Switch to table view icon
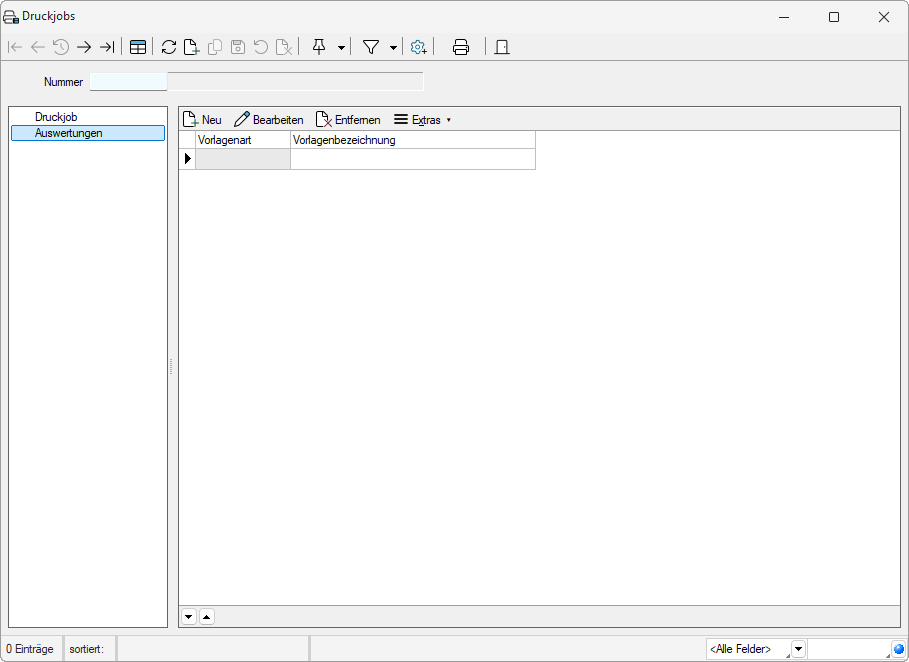Viewport: 909px width, 662px height. [x=138, y=47]
